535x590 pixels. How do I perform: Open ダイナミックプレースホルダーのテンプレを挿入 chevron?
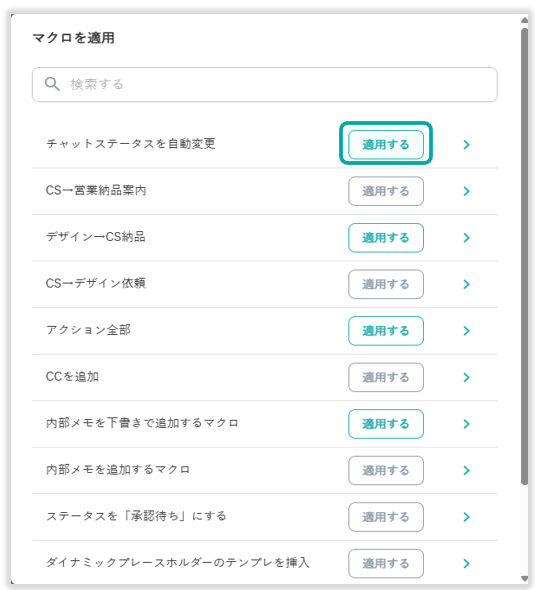pyautogui.click(x=467, y=563)
